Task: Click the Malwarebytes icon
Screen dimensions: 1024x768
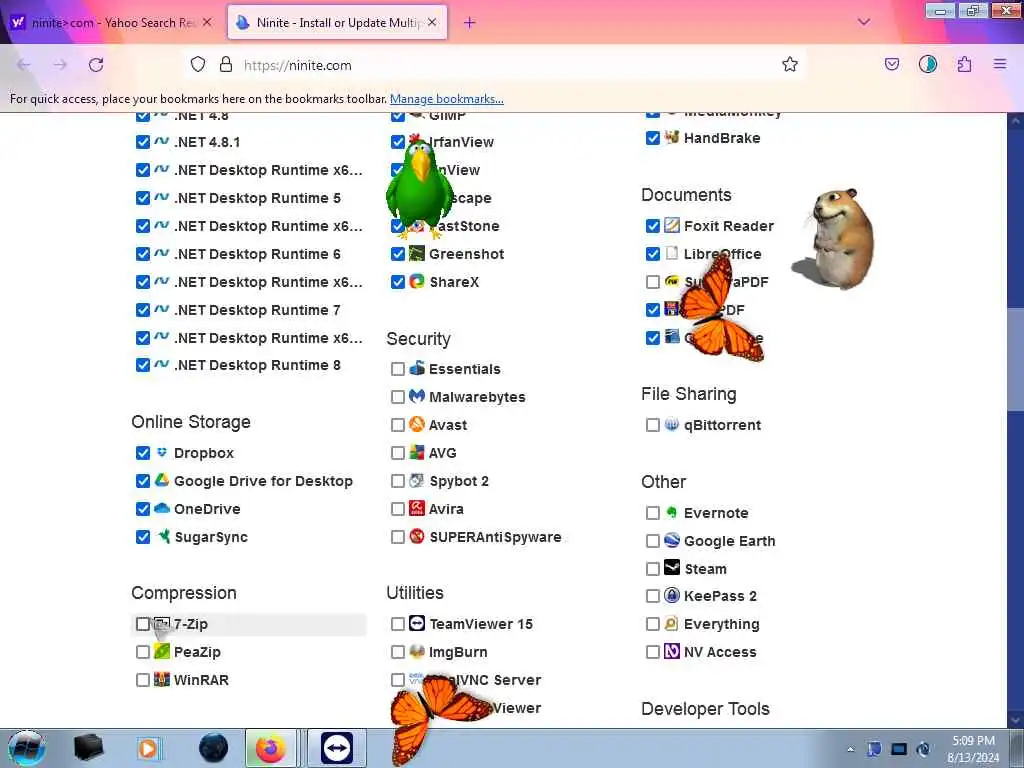Action: click(417, 396)
